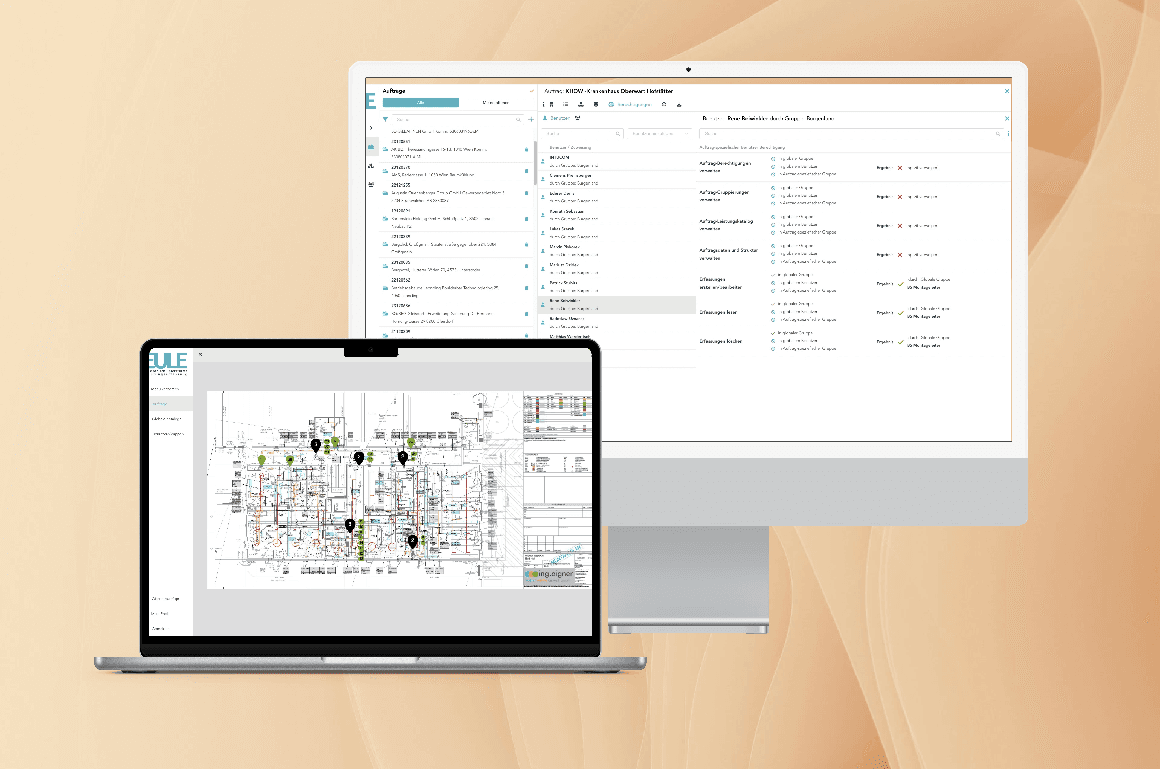Select the teal 'Alle' tab under Aufträge

420,103
